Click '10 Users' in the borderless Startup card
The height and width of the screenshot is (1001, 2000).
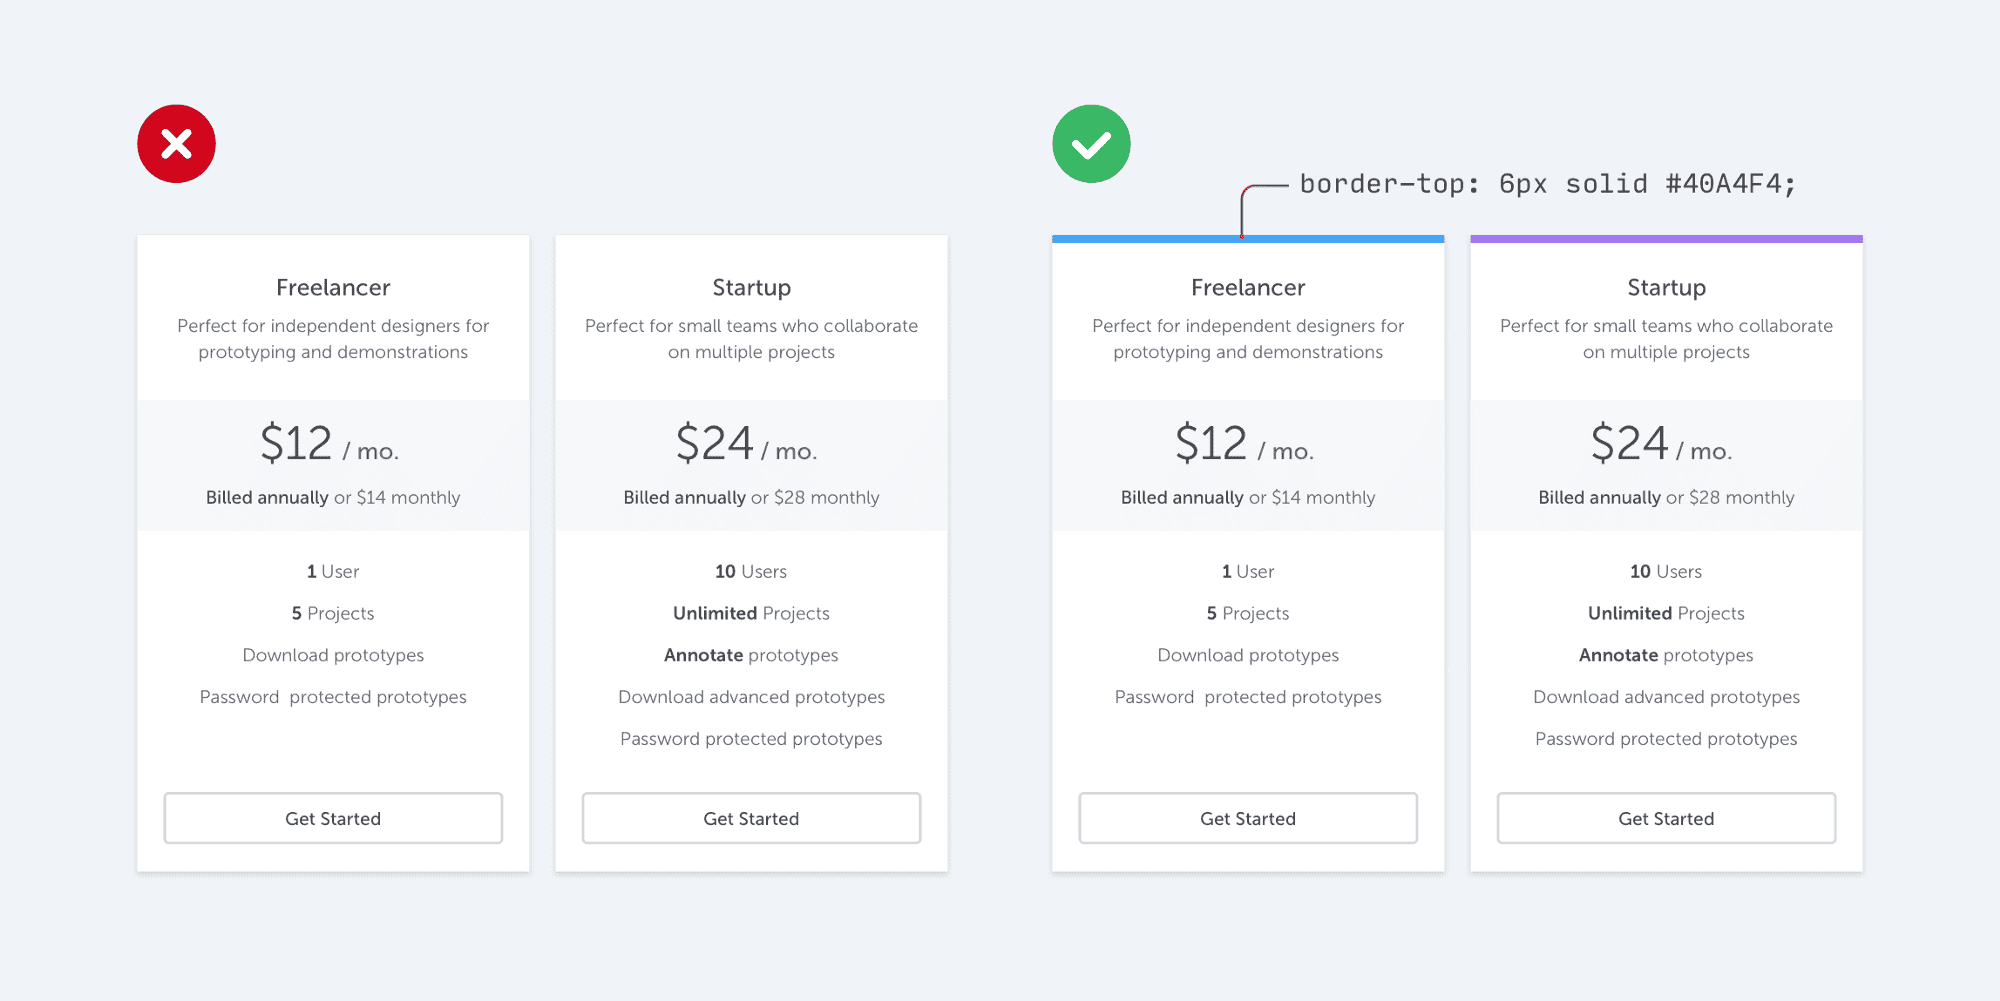click(x=751, y=571)
